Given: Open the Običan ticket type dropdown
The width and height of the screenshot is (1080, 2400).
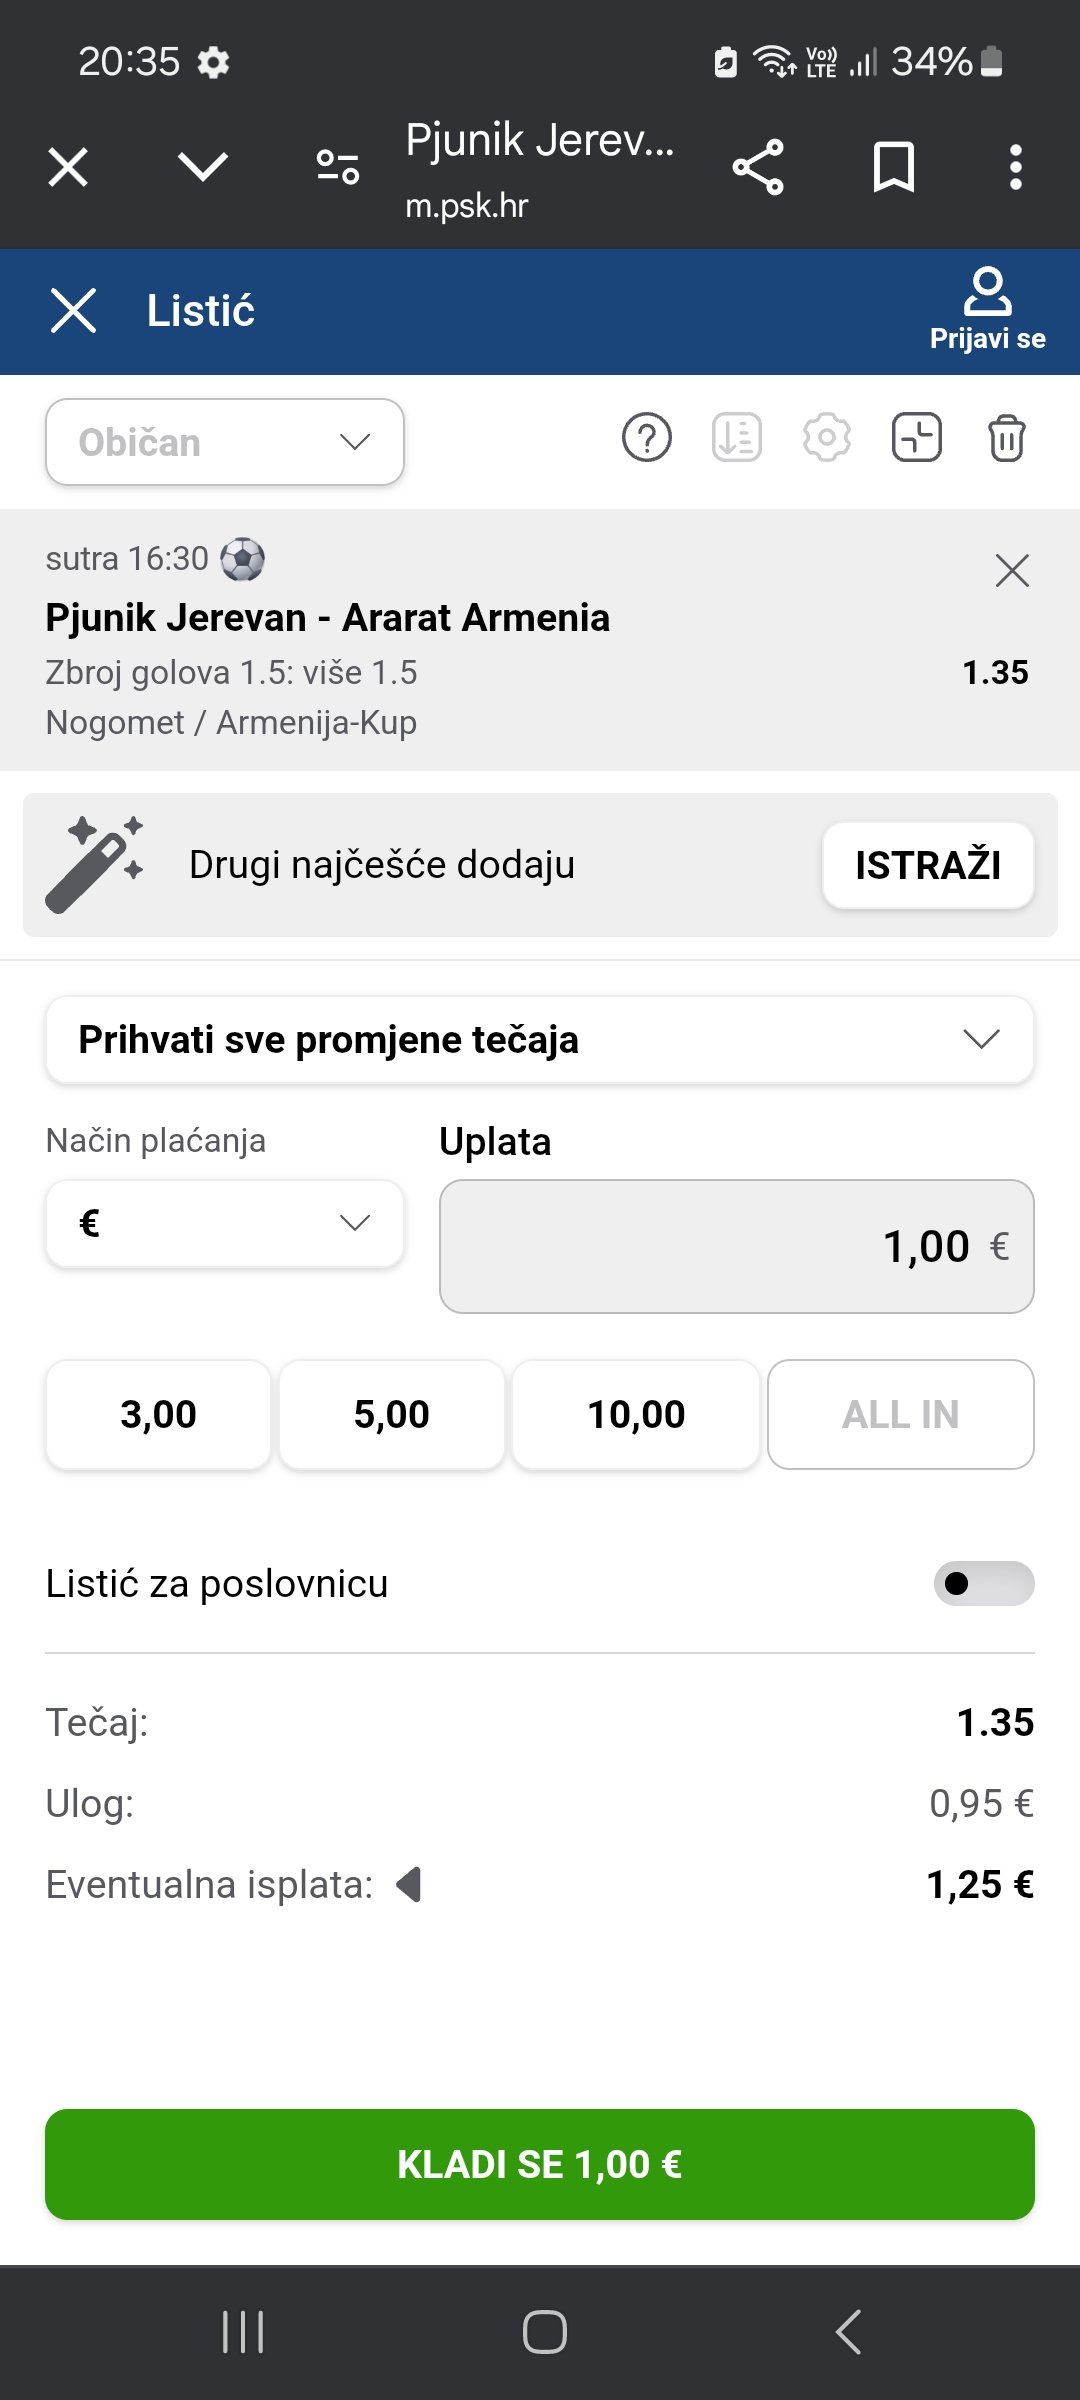Looking at the screenshot, I should pyautogui.click(x=225, y=442).
